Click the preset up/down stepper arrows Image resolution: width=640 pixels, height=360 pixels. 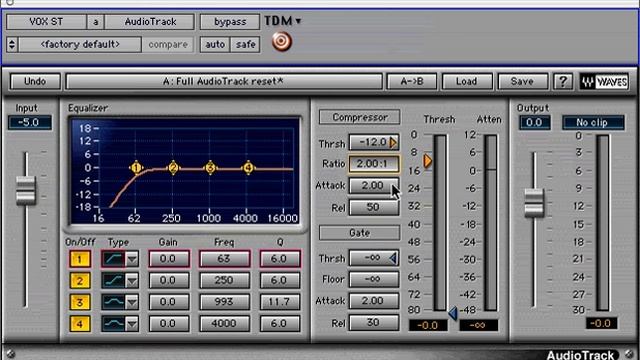[x=12, y=44]
